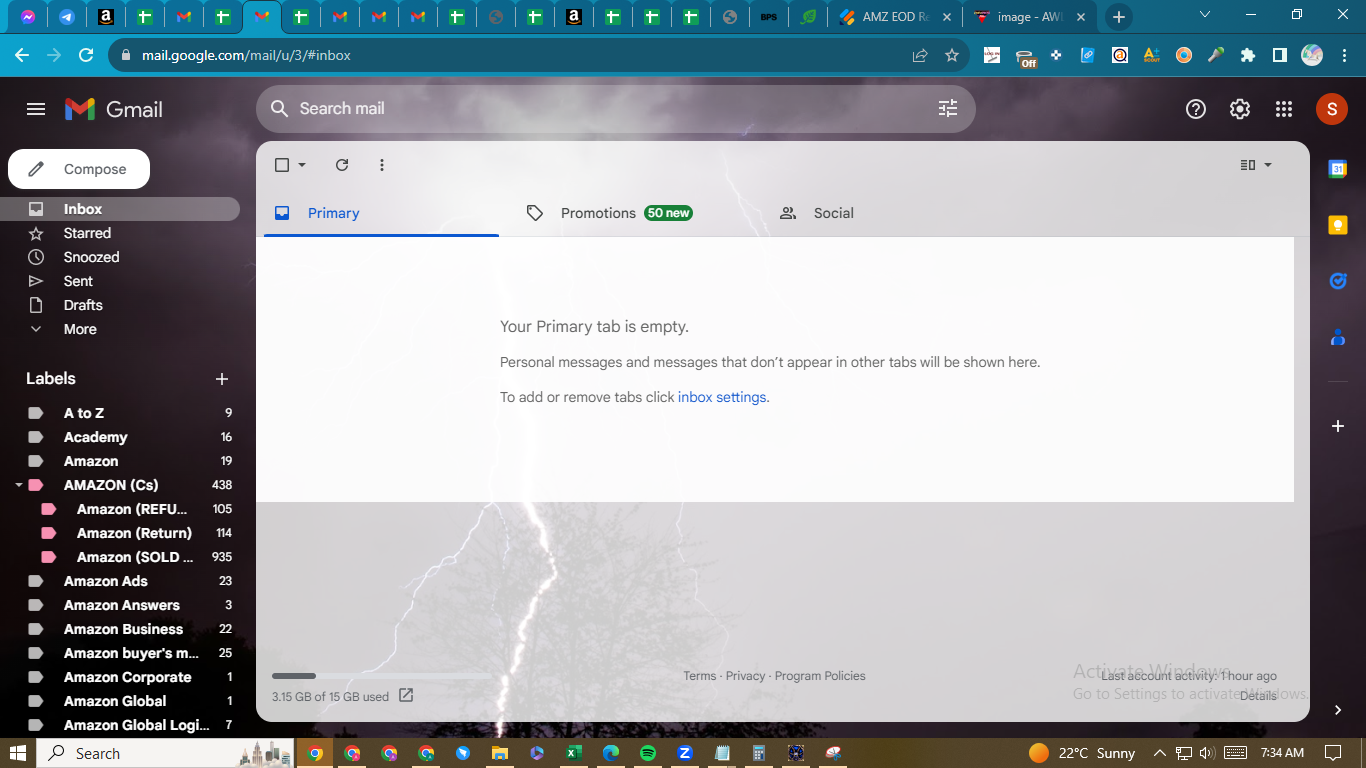Expand the More sidebar items

point(120,329)
